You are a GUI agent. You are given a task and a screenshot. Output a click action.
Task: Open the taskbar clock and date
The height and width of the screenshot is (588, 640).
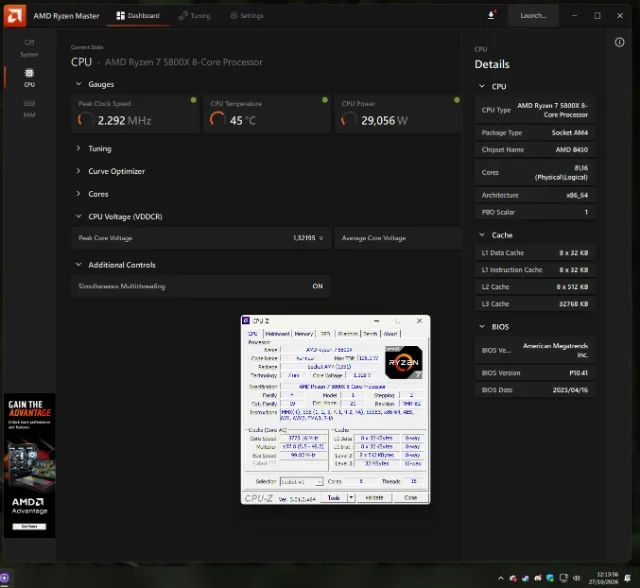click(x=604, y=578)
